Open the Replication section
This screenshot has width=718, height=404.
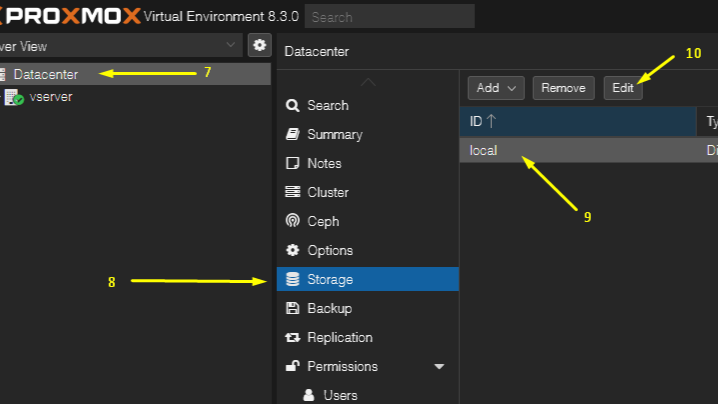coord(368,337)
